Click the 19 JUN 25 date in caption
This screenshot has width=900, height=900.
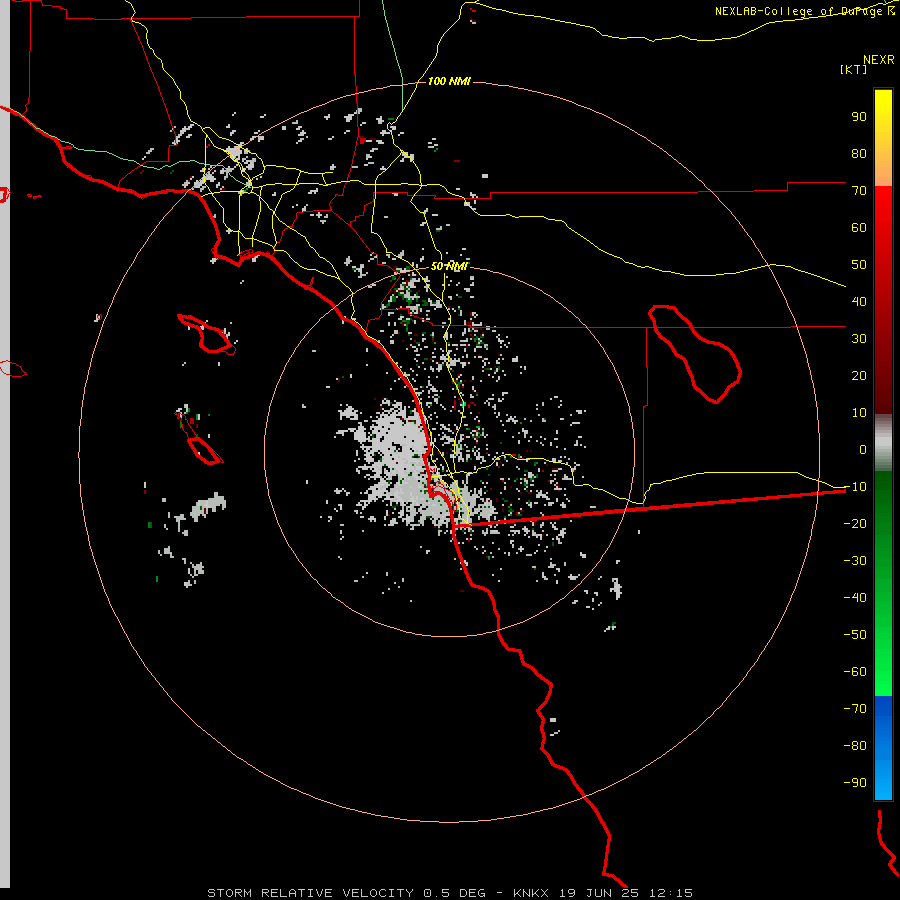[599, 893]
